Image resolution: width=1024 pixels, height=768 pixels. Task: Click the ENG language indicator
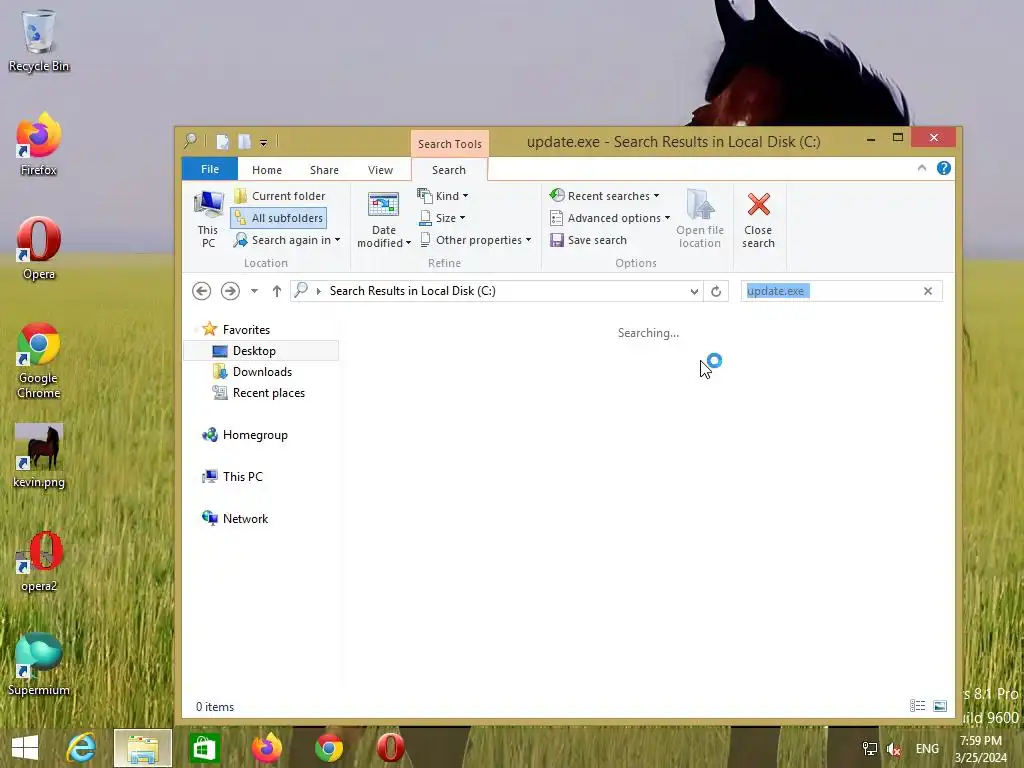pos(927,749)
